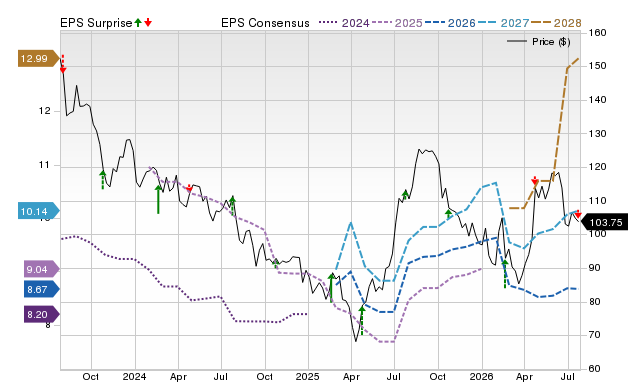Select the 8.67 dark blue value tag

tap(41, 289)
